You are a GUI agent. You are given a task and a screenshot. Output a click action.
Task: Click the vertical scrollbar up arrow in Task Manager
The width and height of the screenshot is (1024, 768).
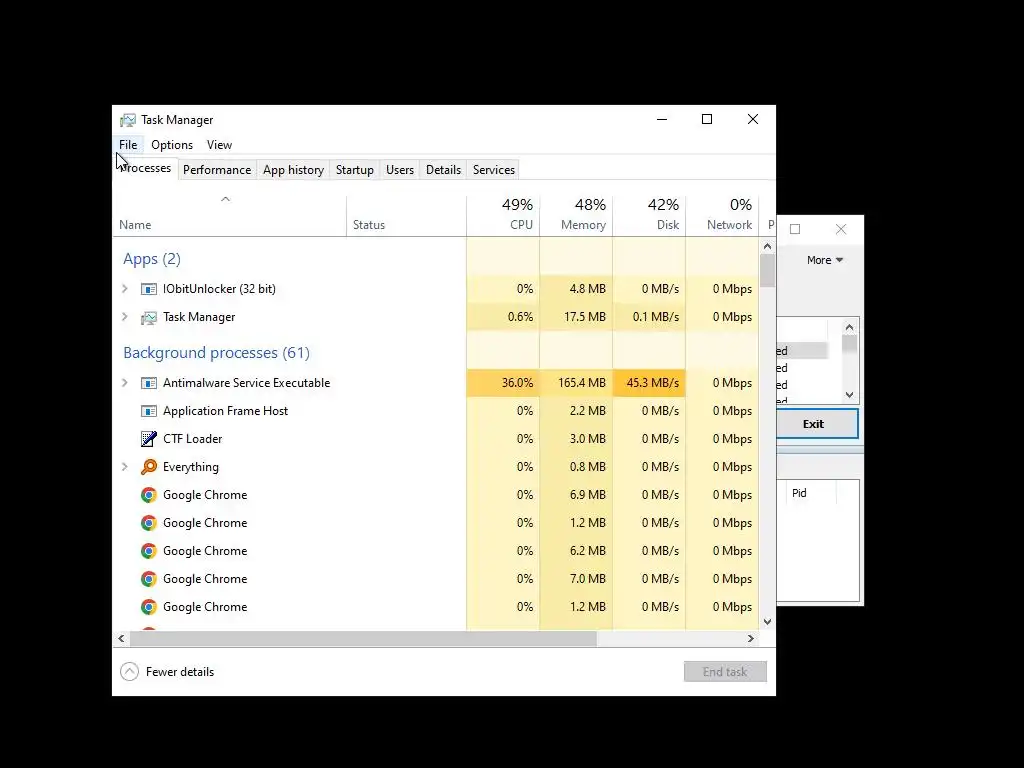[x=767, y=246]
